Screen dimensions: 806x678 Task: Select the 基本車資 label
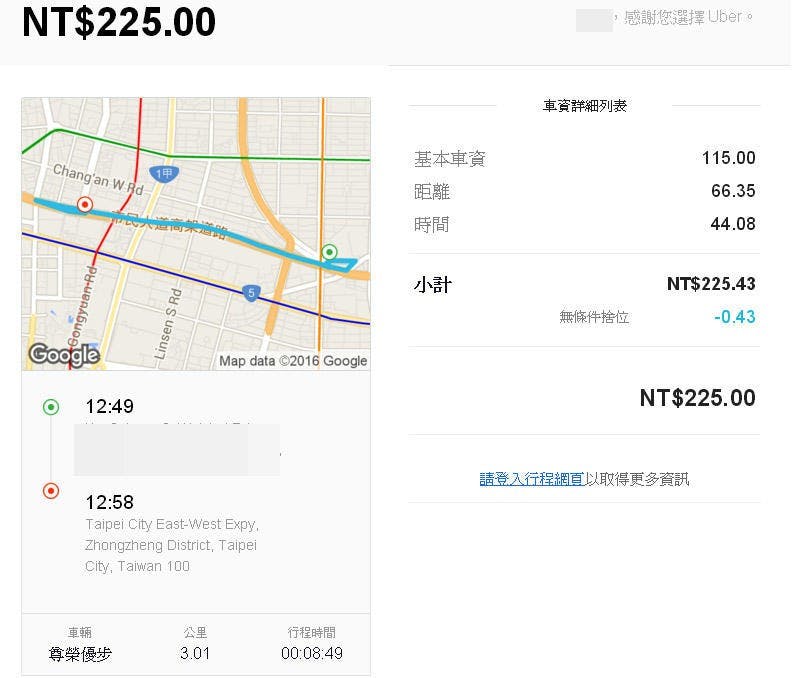point(450,158)
